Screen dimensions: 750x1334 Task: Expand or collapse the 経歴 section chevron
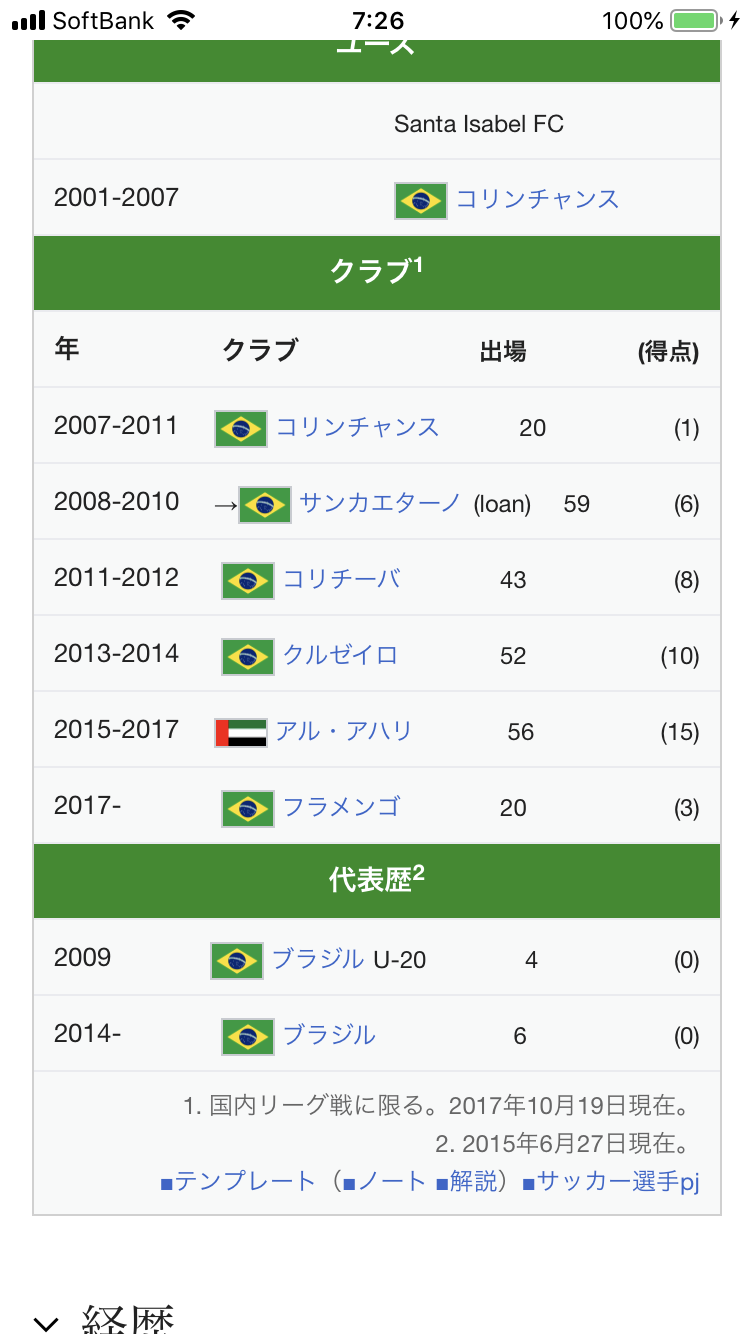tap(46, 1322)
